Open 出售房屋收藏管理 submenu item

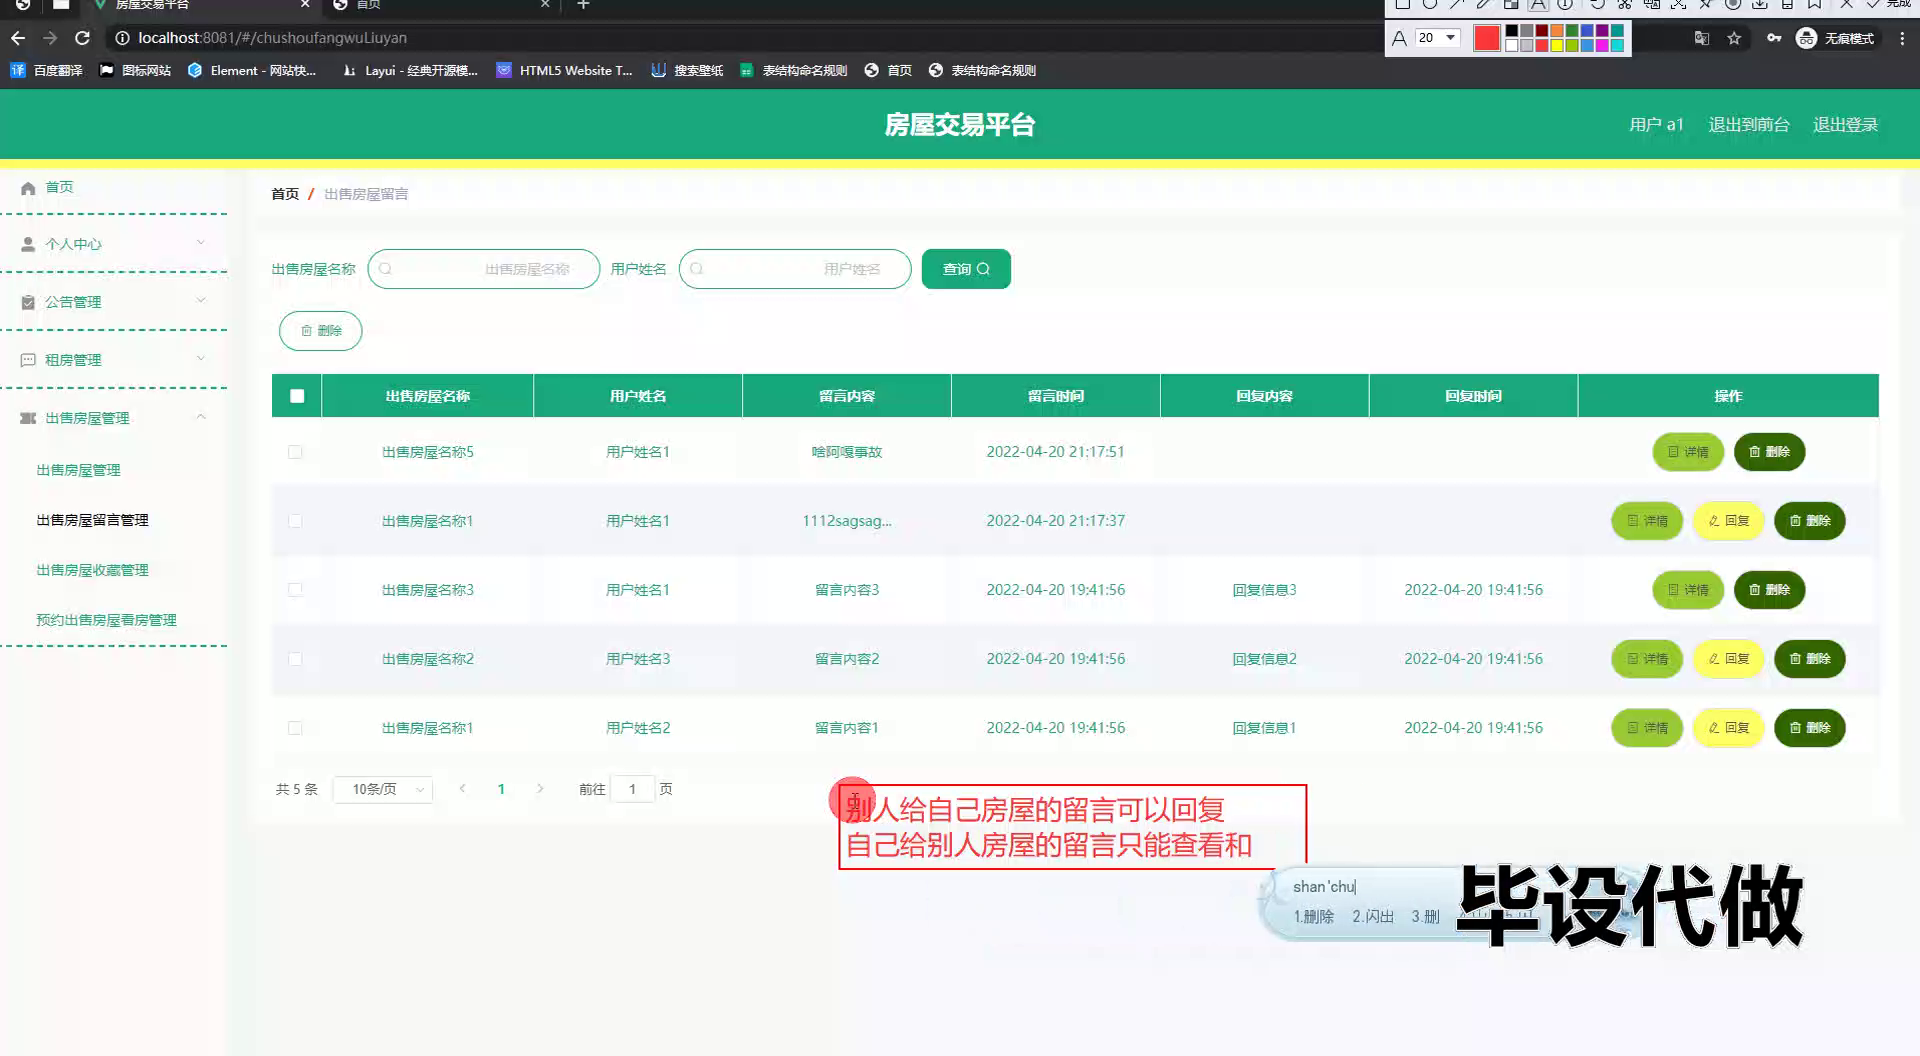[x=93, y=570]
